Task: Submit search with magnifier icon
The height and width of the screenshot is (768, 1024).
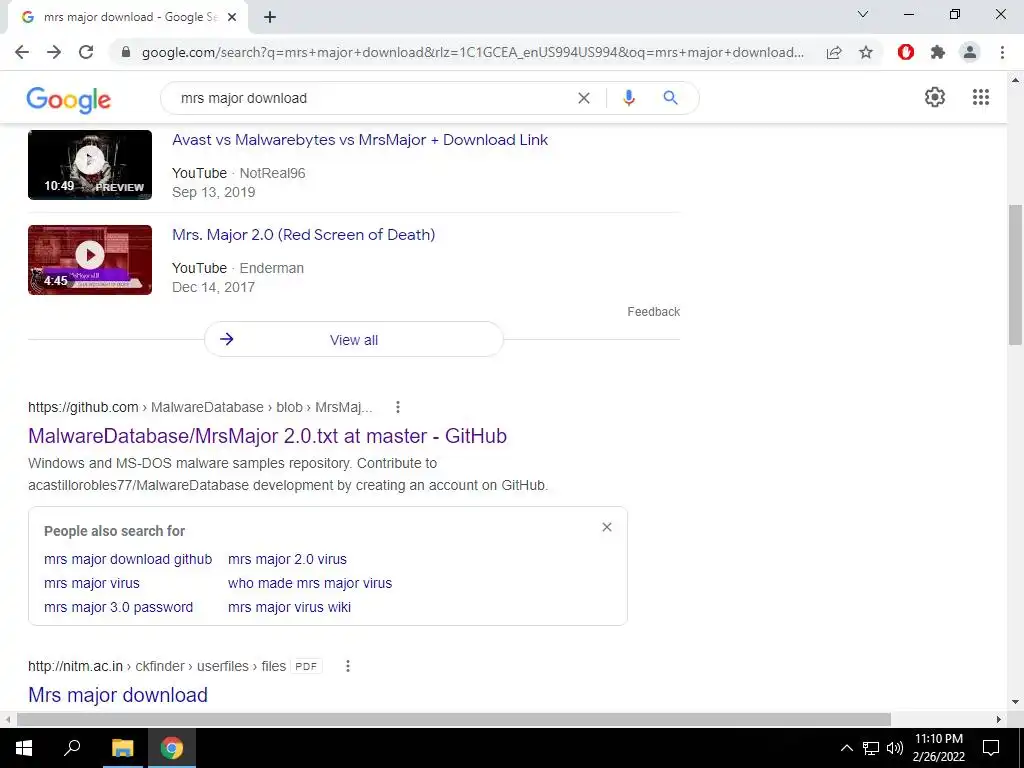Action: point(670,98)
